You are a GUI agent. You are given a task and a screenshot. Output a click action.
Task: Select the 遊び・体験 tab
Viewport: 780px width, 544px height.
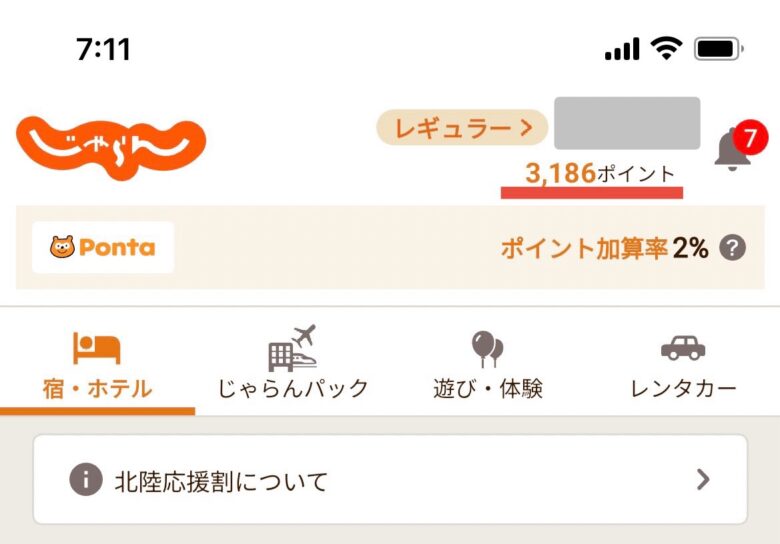(487, 389)
